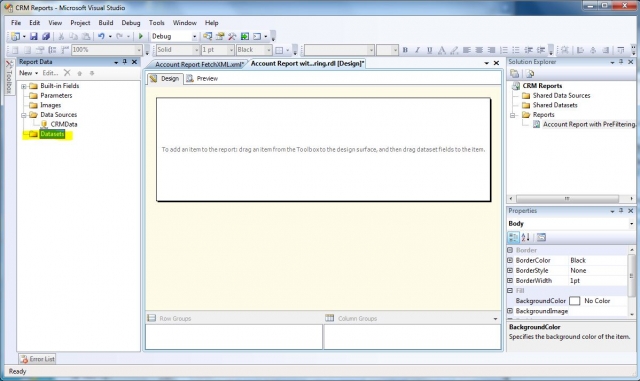Screen dimensions: 640x381
Task: Click the BackgroundColor swatch
Action: tap(574, 301)
